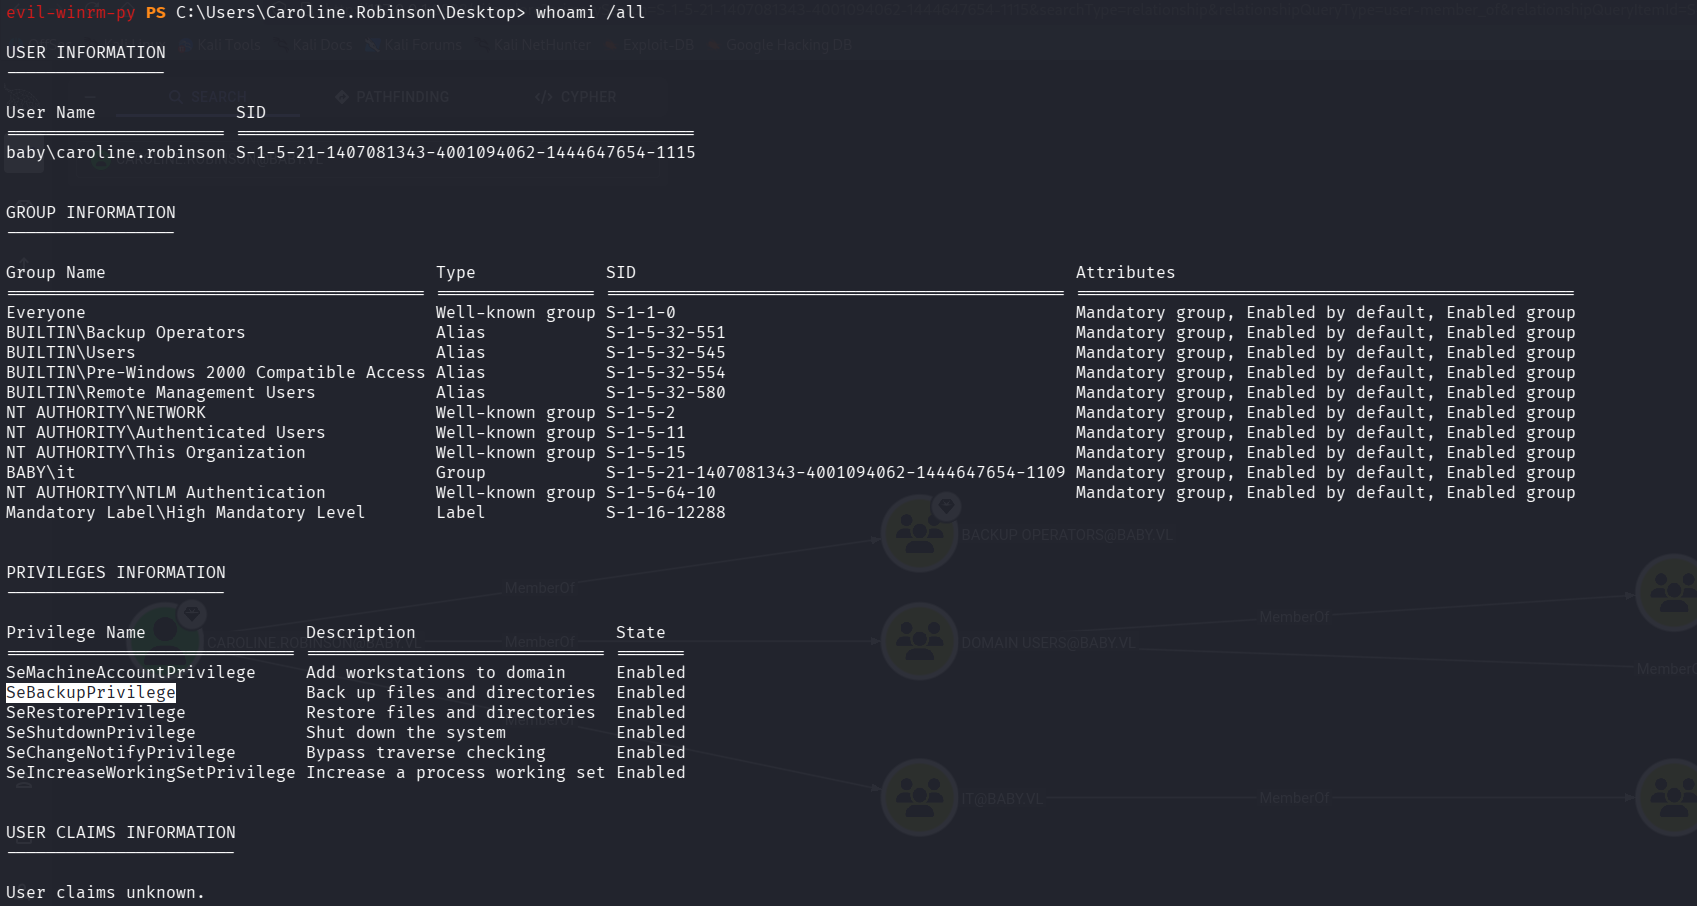Image resolution: width=1697 pixels, height=906 pixels.
Task: Click the SID S-1-5-32-580
Action: (x=666, y=392)
